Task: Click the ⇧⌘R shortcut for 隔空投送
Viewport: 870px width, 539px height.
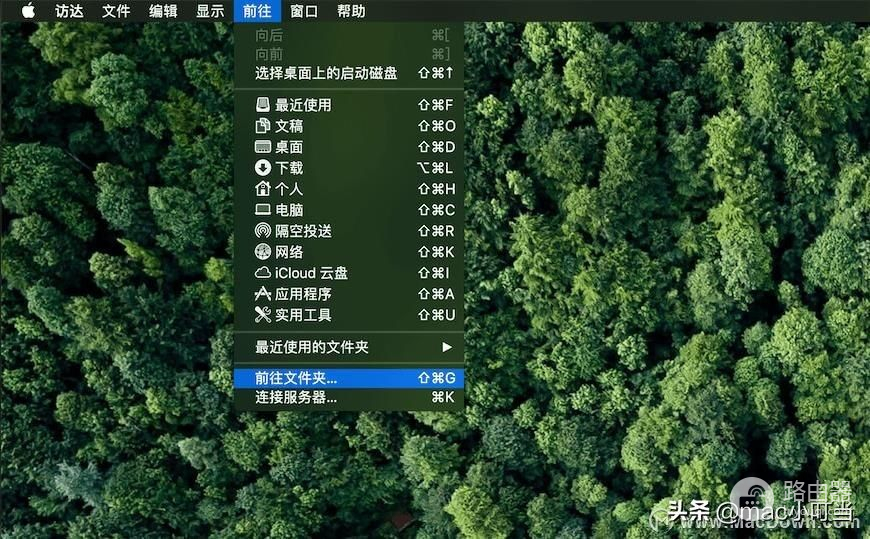Action: pos(436,231)
